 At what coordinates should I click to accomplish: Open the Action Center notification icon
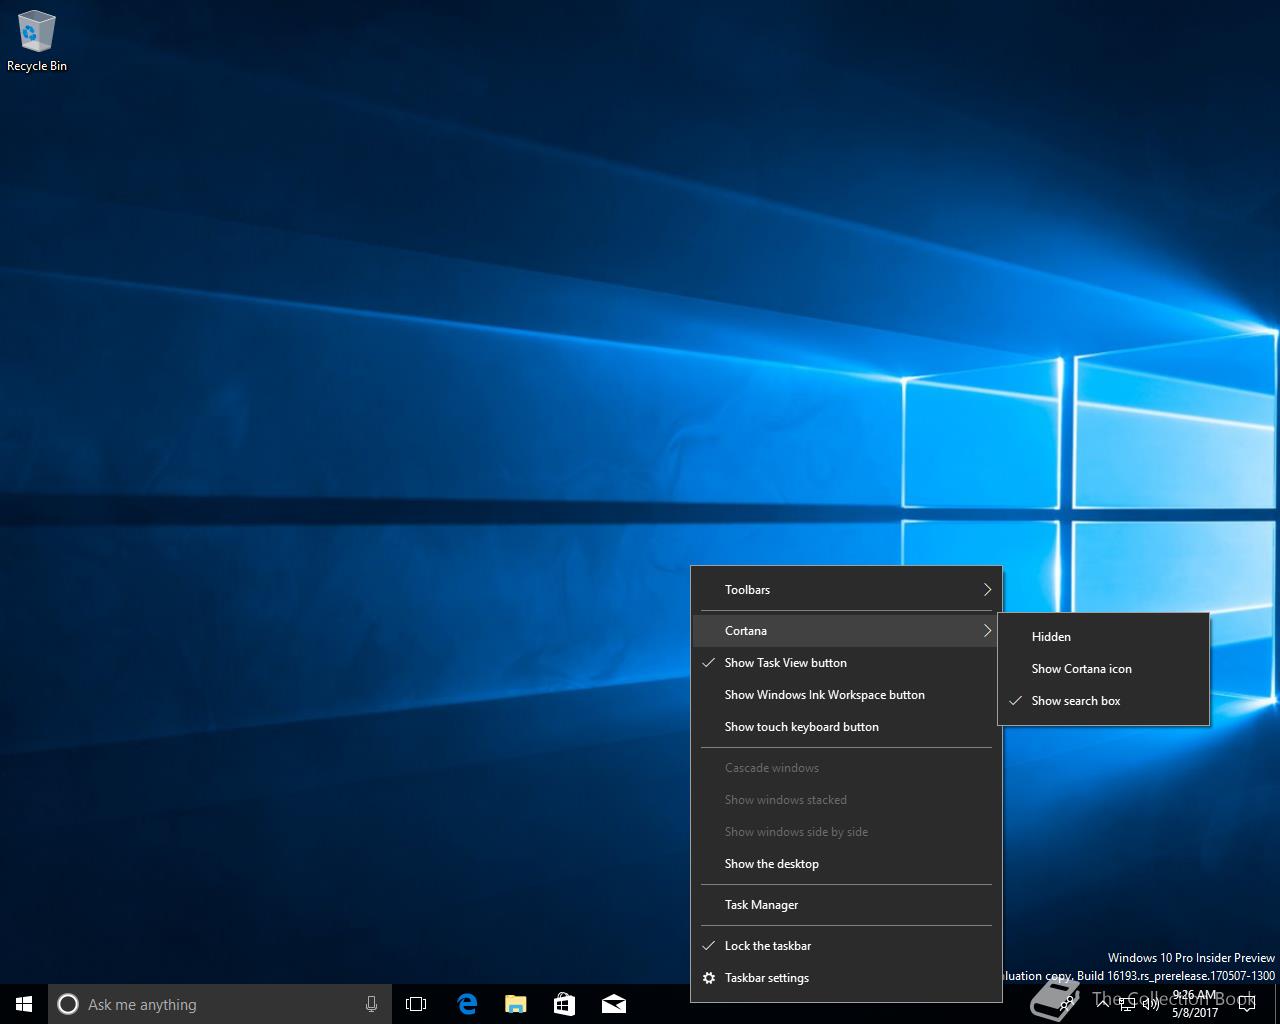pyautogui.click(x=1246, y=1004)
